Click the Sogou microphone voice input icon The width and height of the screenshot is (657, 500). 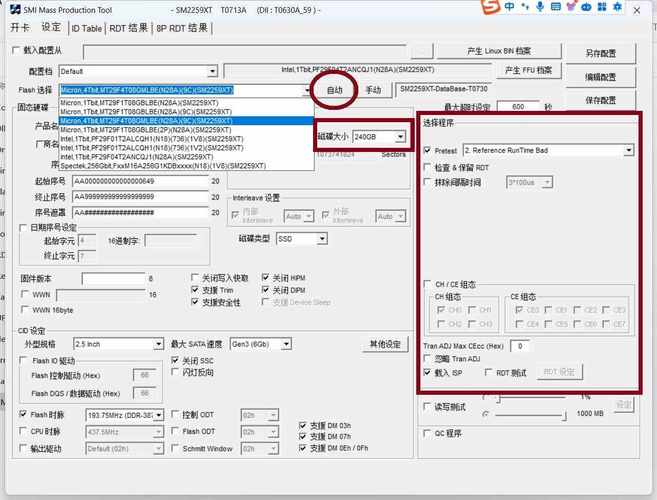click(x=541, y=8)
